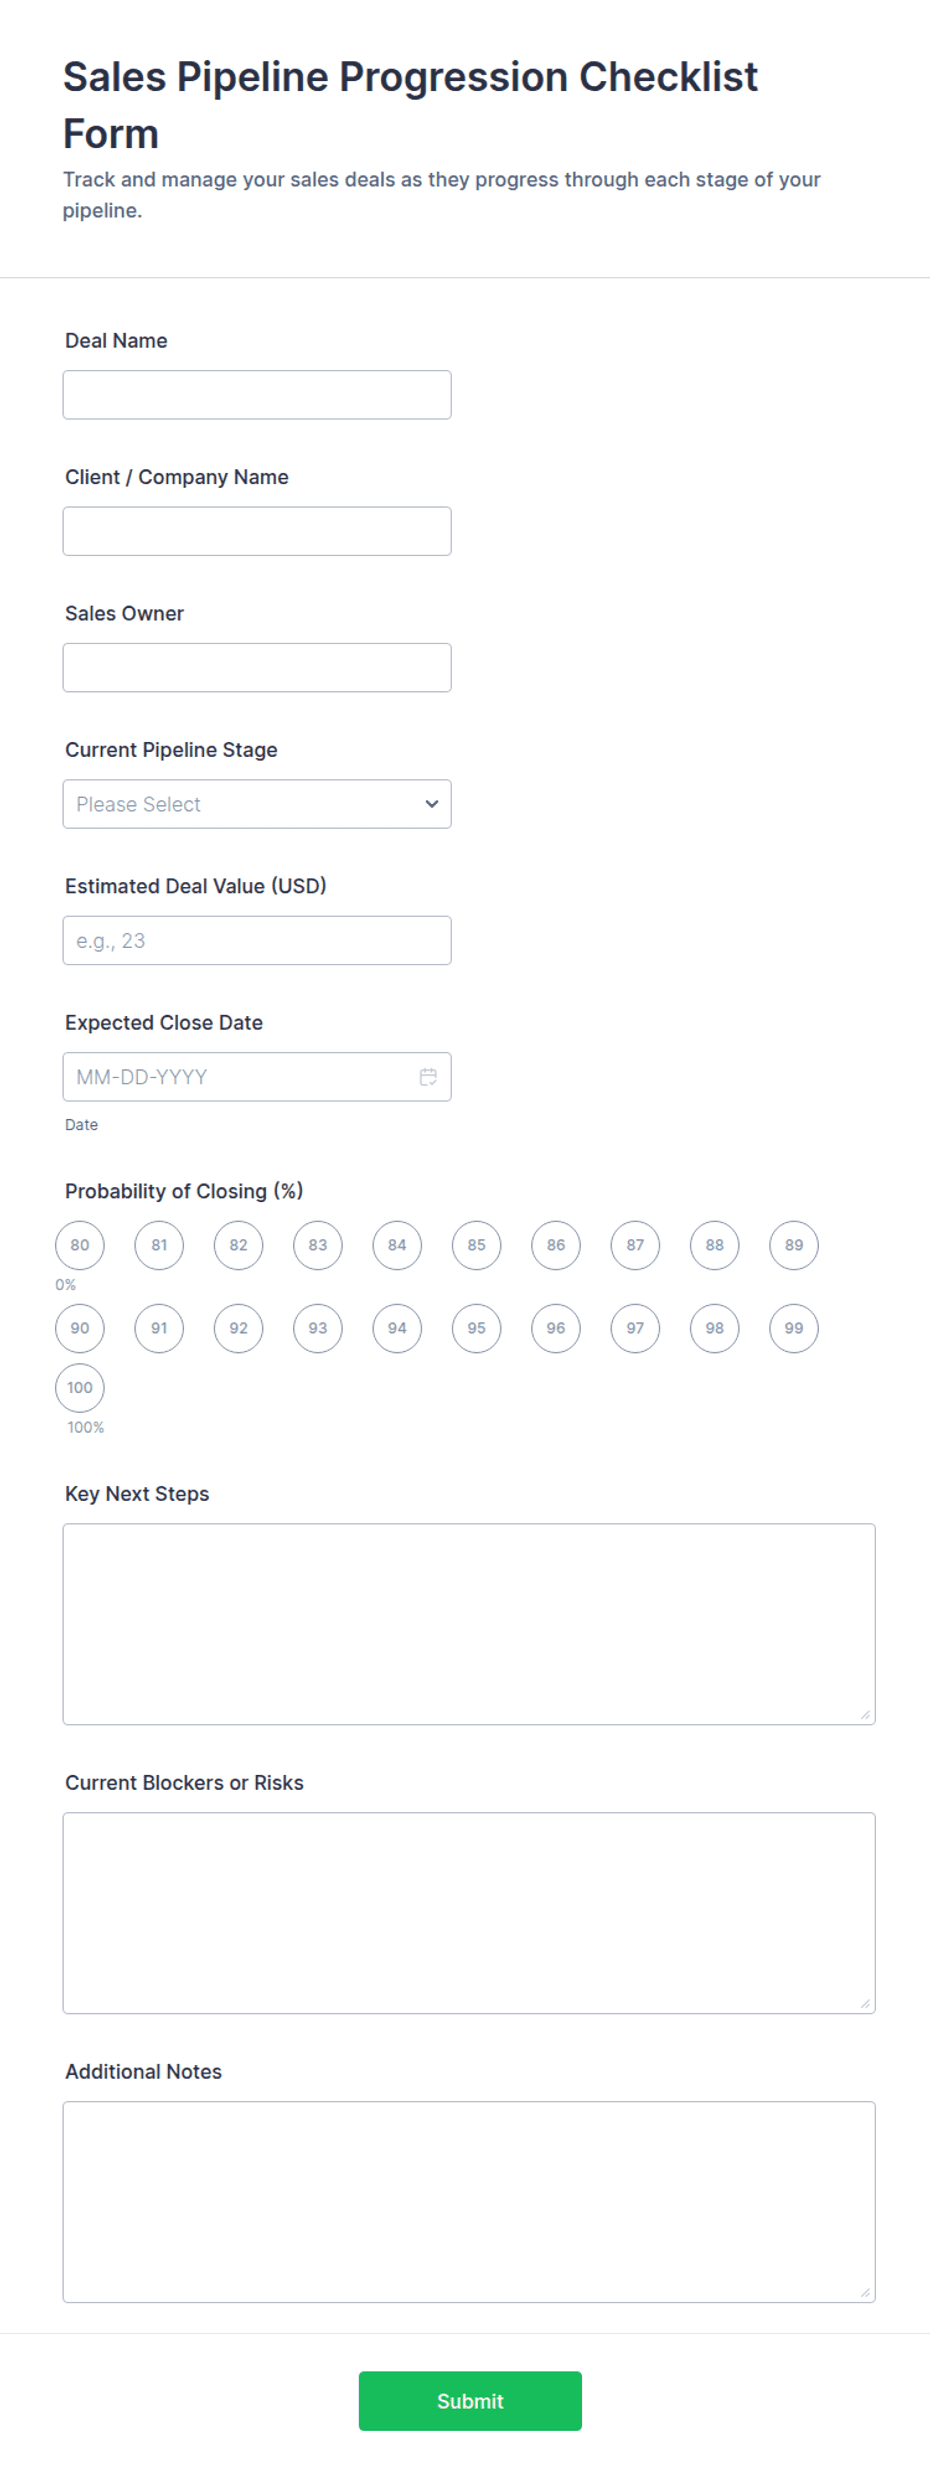Select probability rating 93
Image resolution: width=930 pixels, height=2480 pixels.
click(x=318, y=1328)
